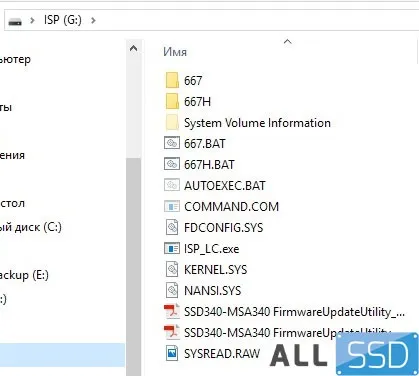
Task: Click the highlighted item in navigation pane
Action: tap(62, 355)
